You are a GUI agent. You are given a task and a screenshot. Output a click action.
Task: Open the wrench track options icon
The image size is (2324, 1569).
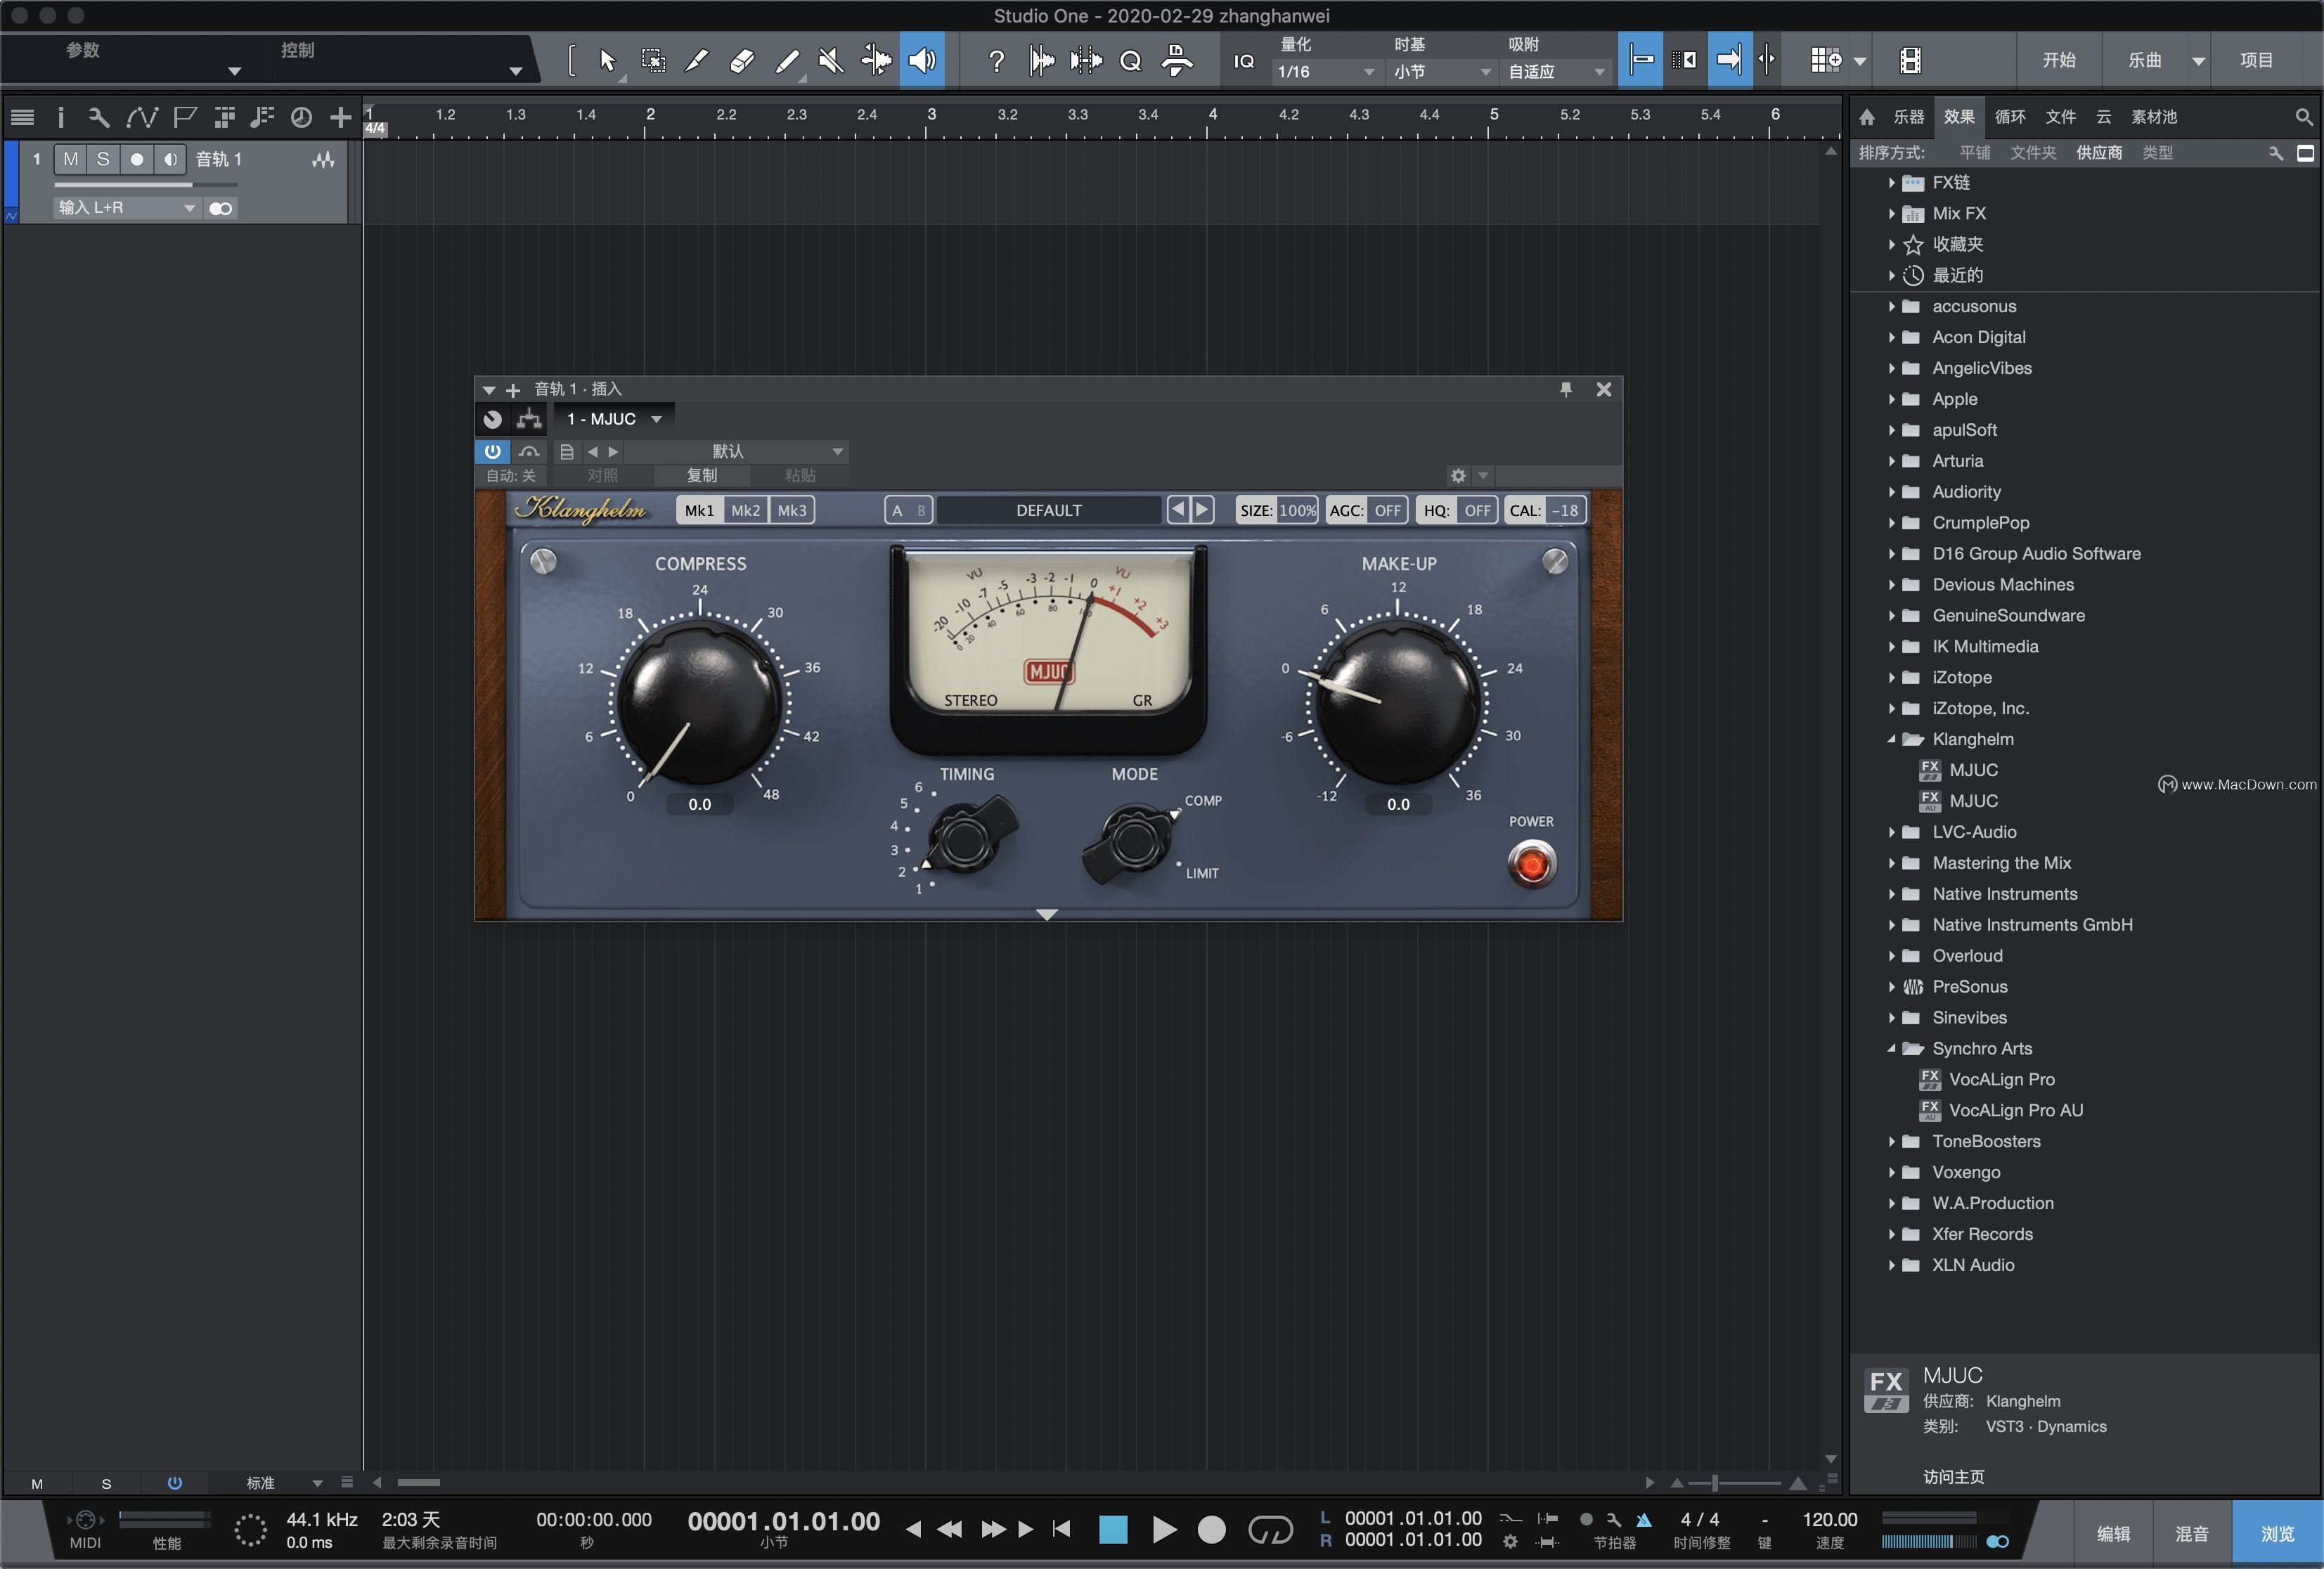click(98, 118)
